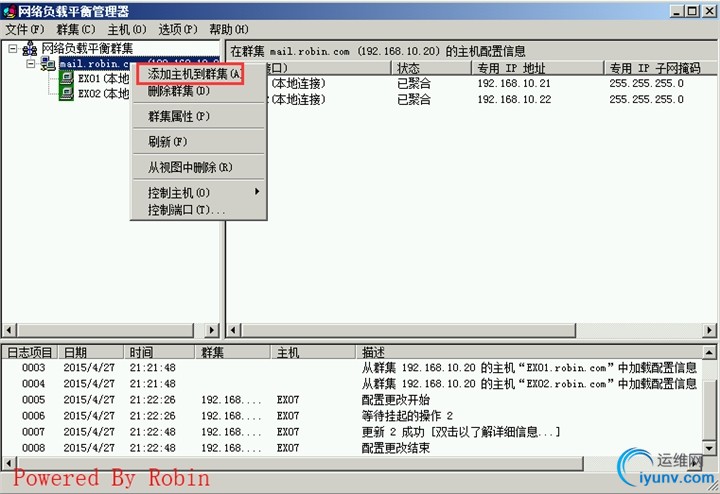The image size is (720, 494).
Task: Choose 从视图中删除 from context menu
Action: click(198, 168)
